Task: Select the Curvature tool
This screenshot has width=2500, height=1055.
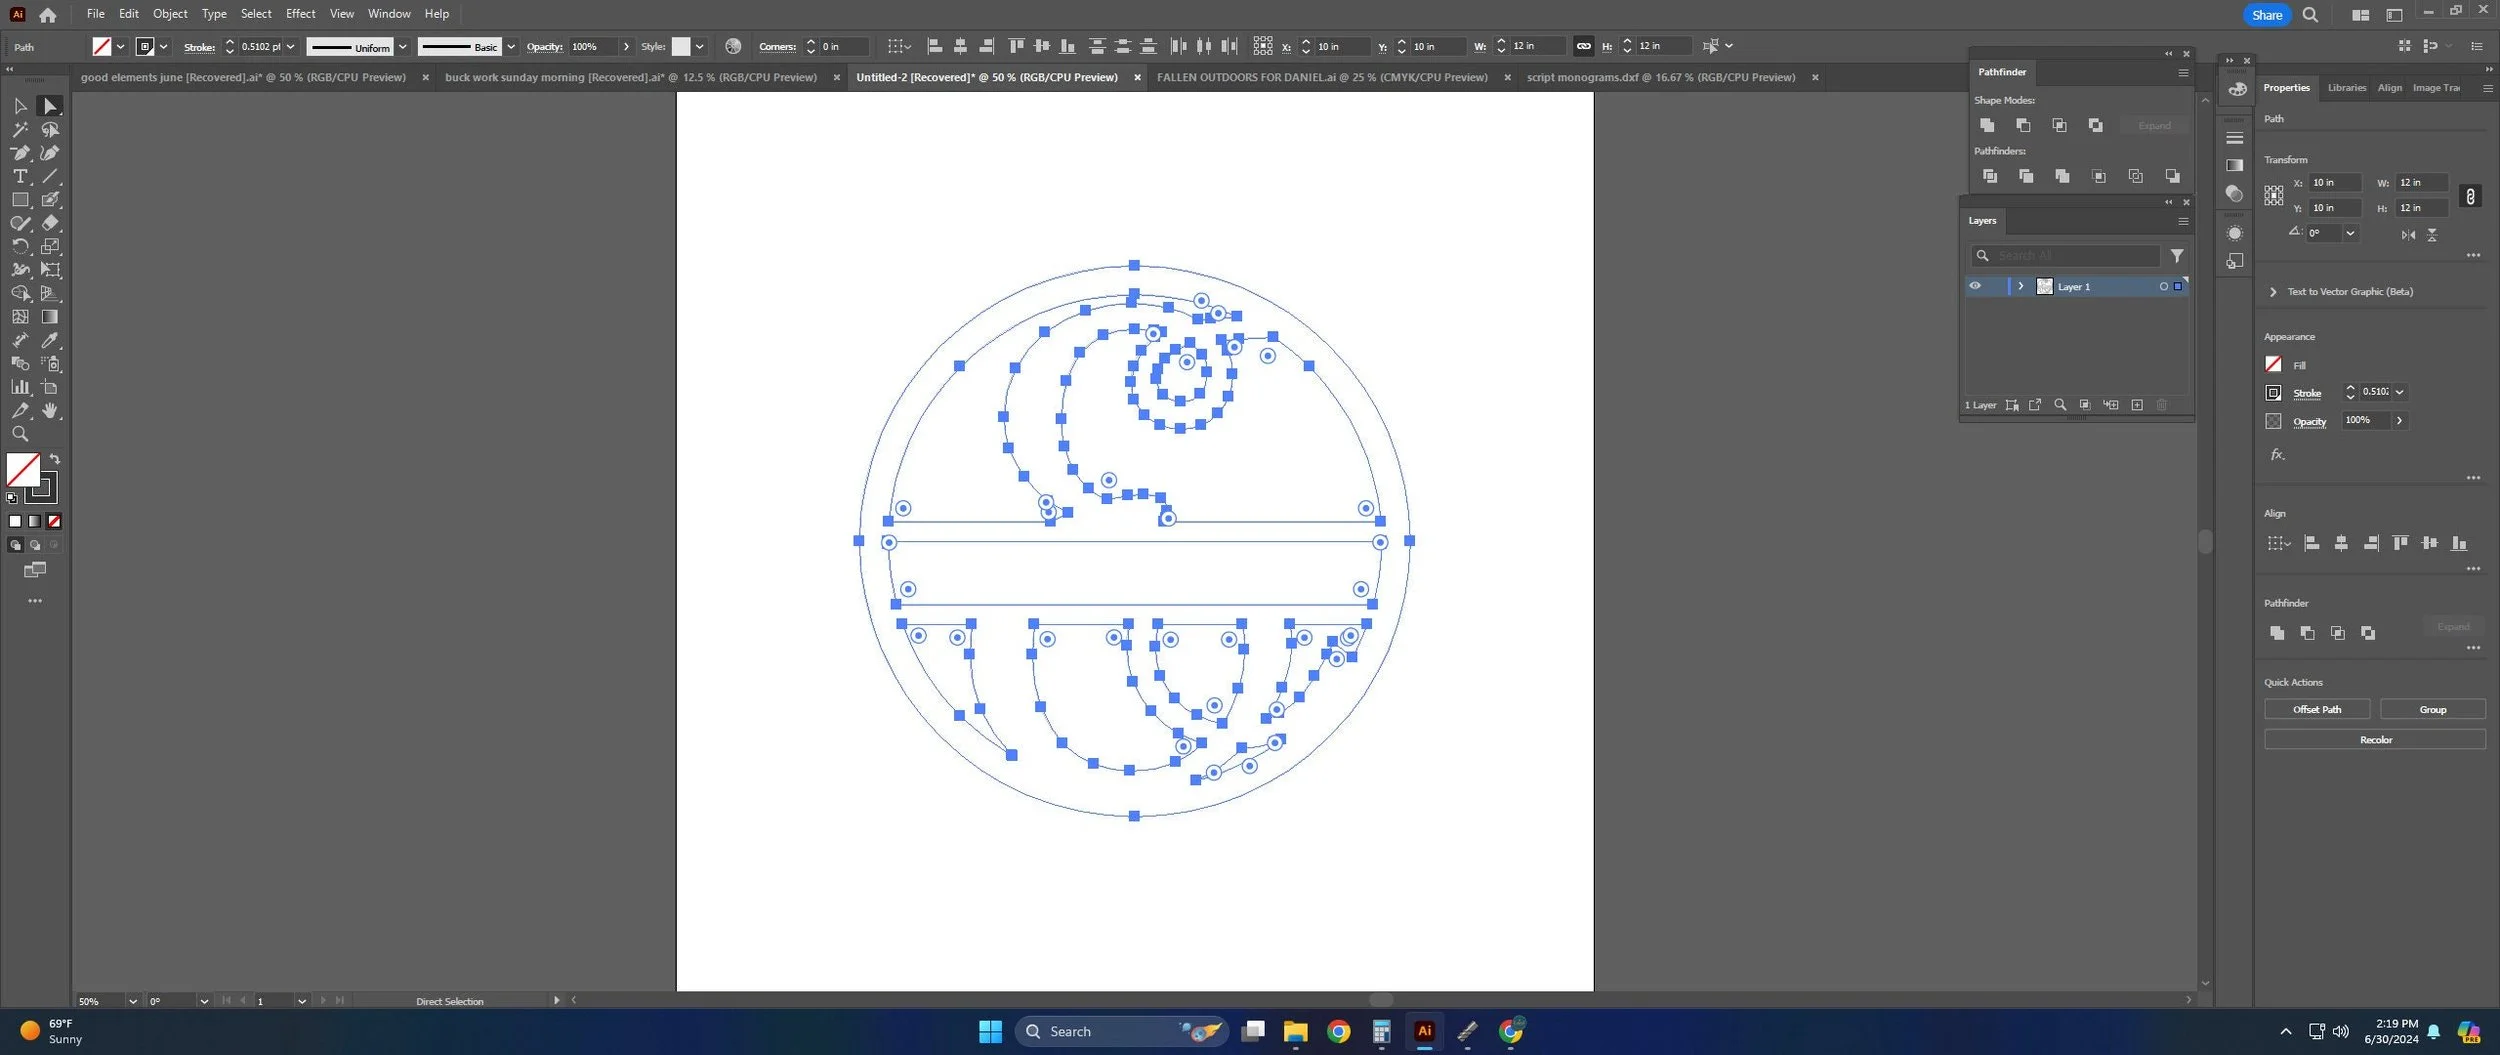Action: coord(50,153)
